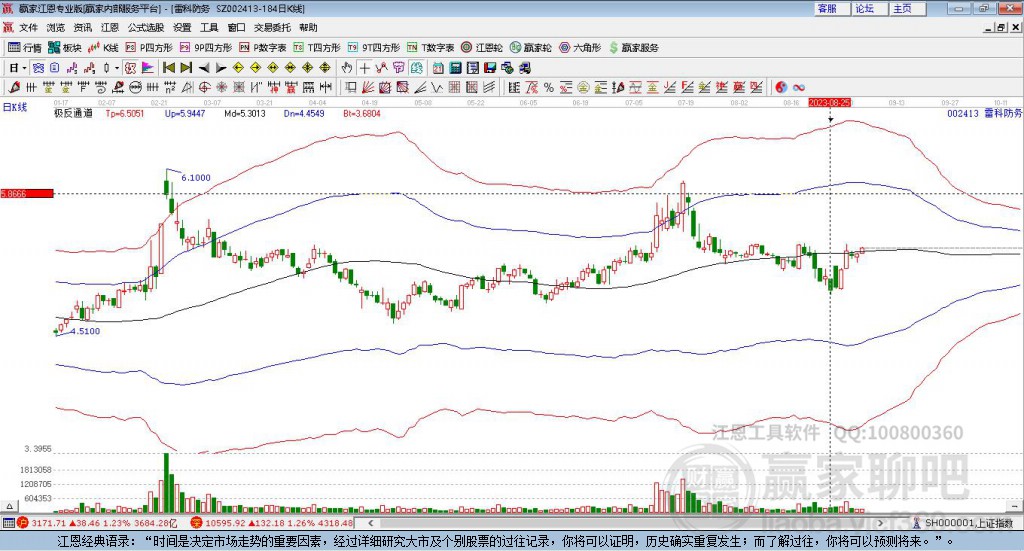
Task: Open the 资讯 menu
Action: point(83,27)
